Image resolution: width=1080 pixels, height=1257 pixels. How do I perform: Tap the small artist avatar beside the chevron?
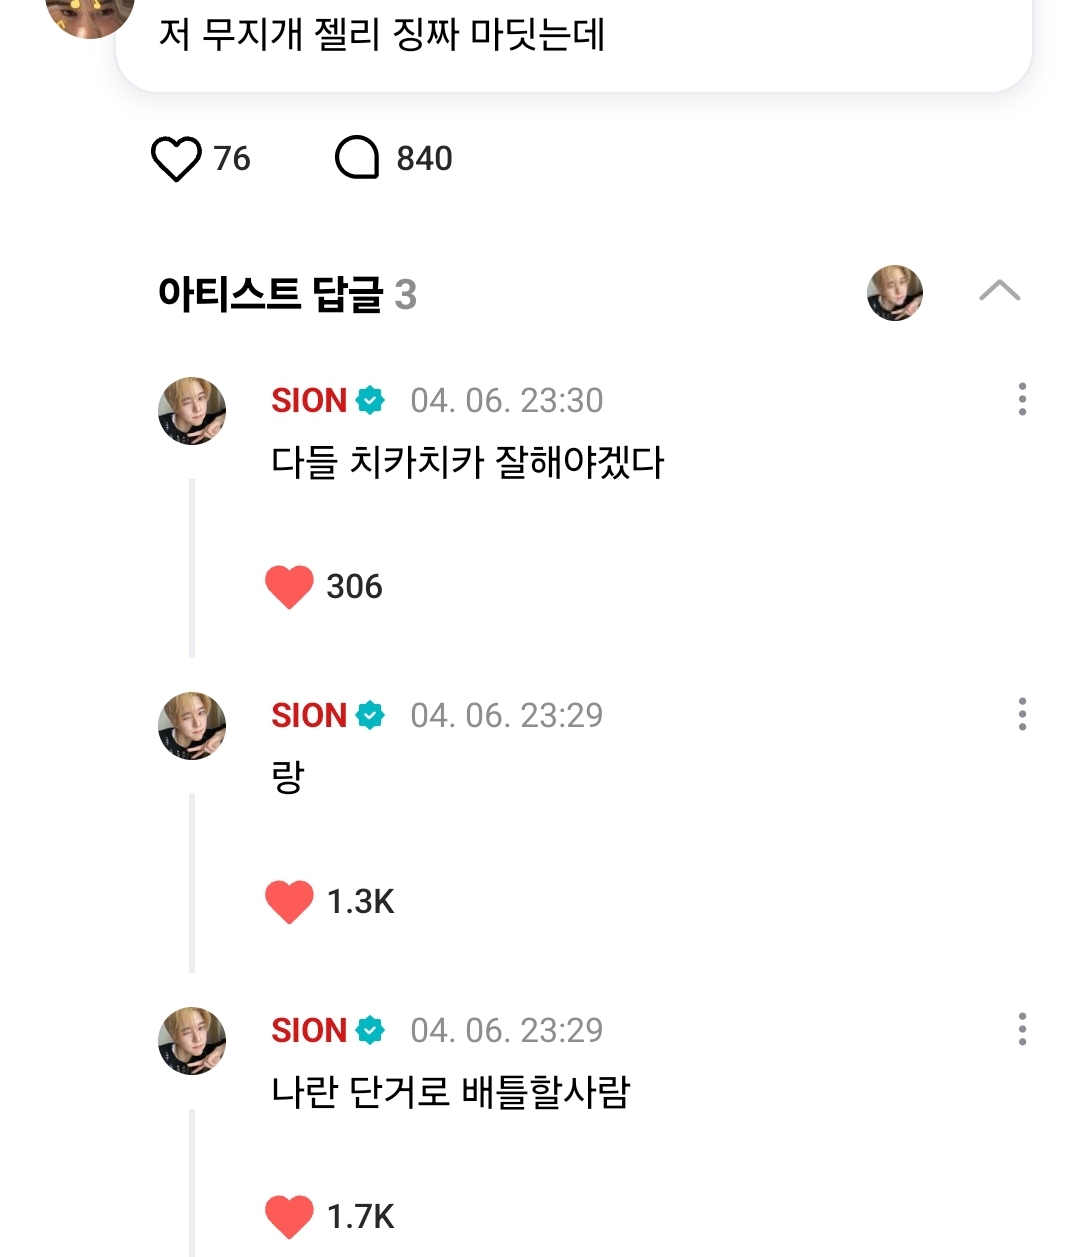(894, 293)
